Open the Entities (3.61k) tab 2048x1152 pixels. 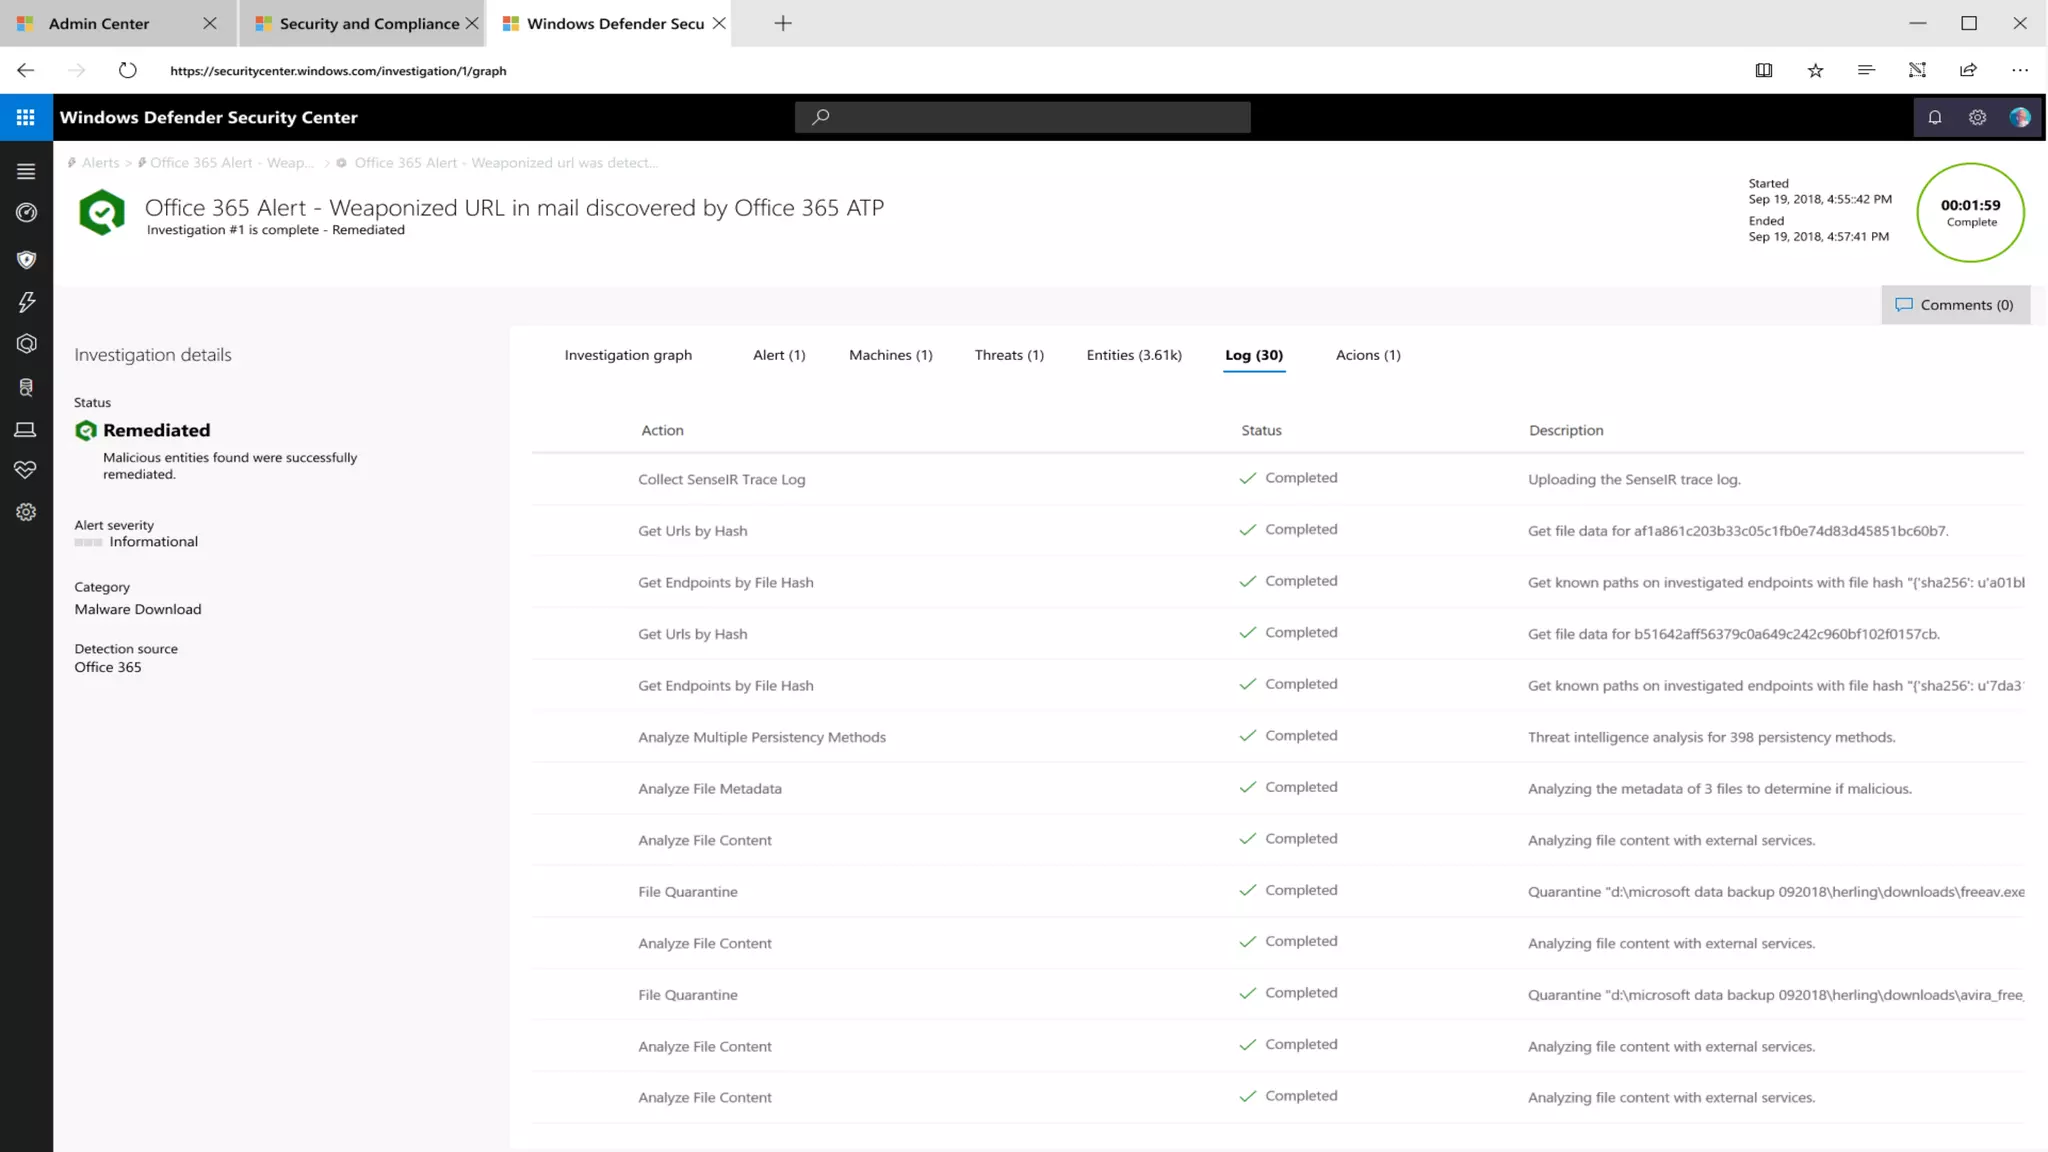(x=1133, y=355)
